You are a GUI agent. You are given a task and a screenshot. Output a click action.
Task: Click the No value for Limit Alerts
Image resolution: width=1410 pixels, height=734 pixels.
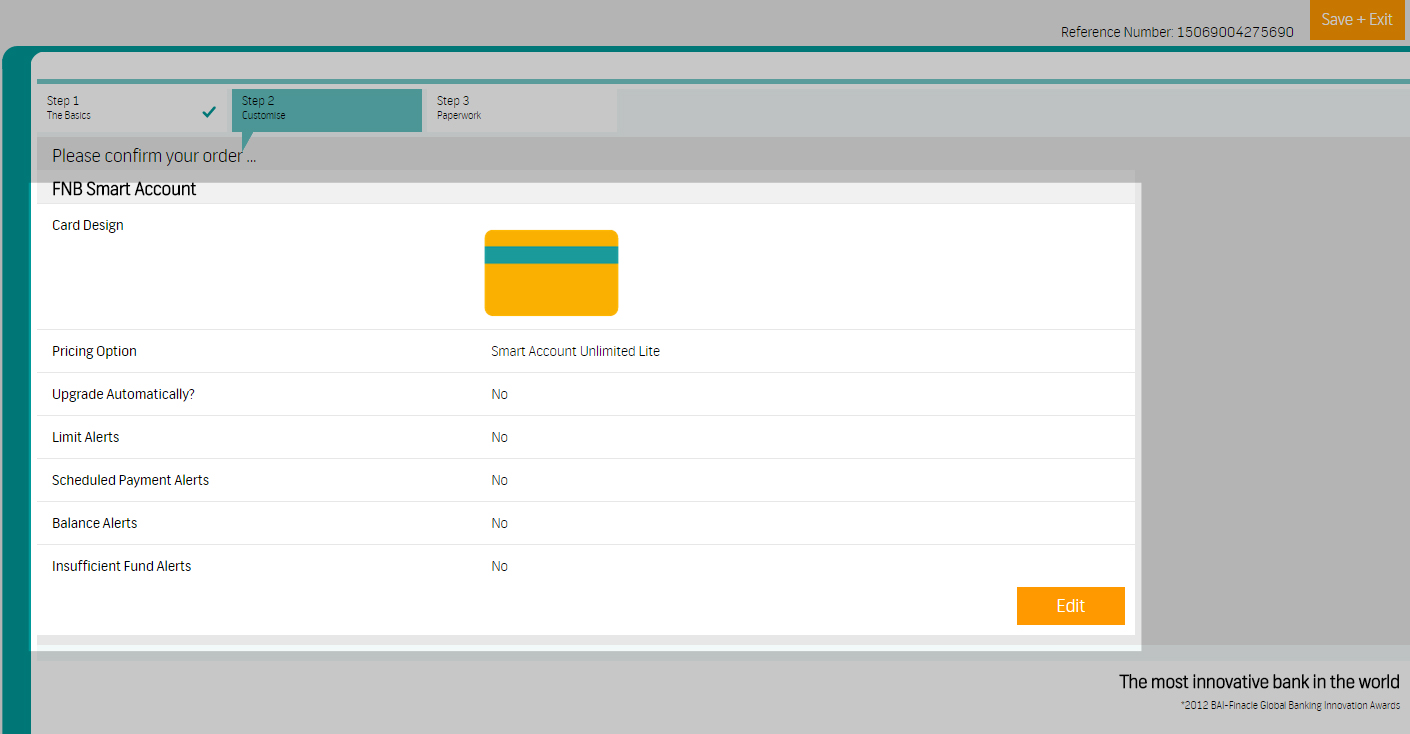(499, 437)
